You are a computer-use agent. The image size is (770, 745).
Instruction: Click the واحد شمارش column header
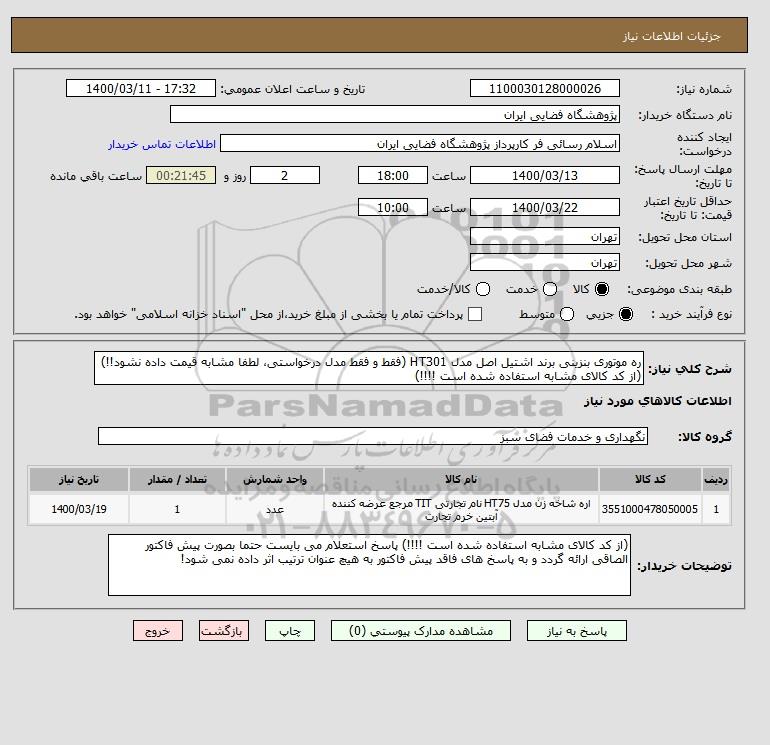click(x=275, y=479)
